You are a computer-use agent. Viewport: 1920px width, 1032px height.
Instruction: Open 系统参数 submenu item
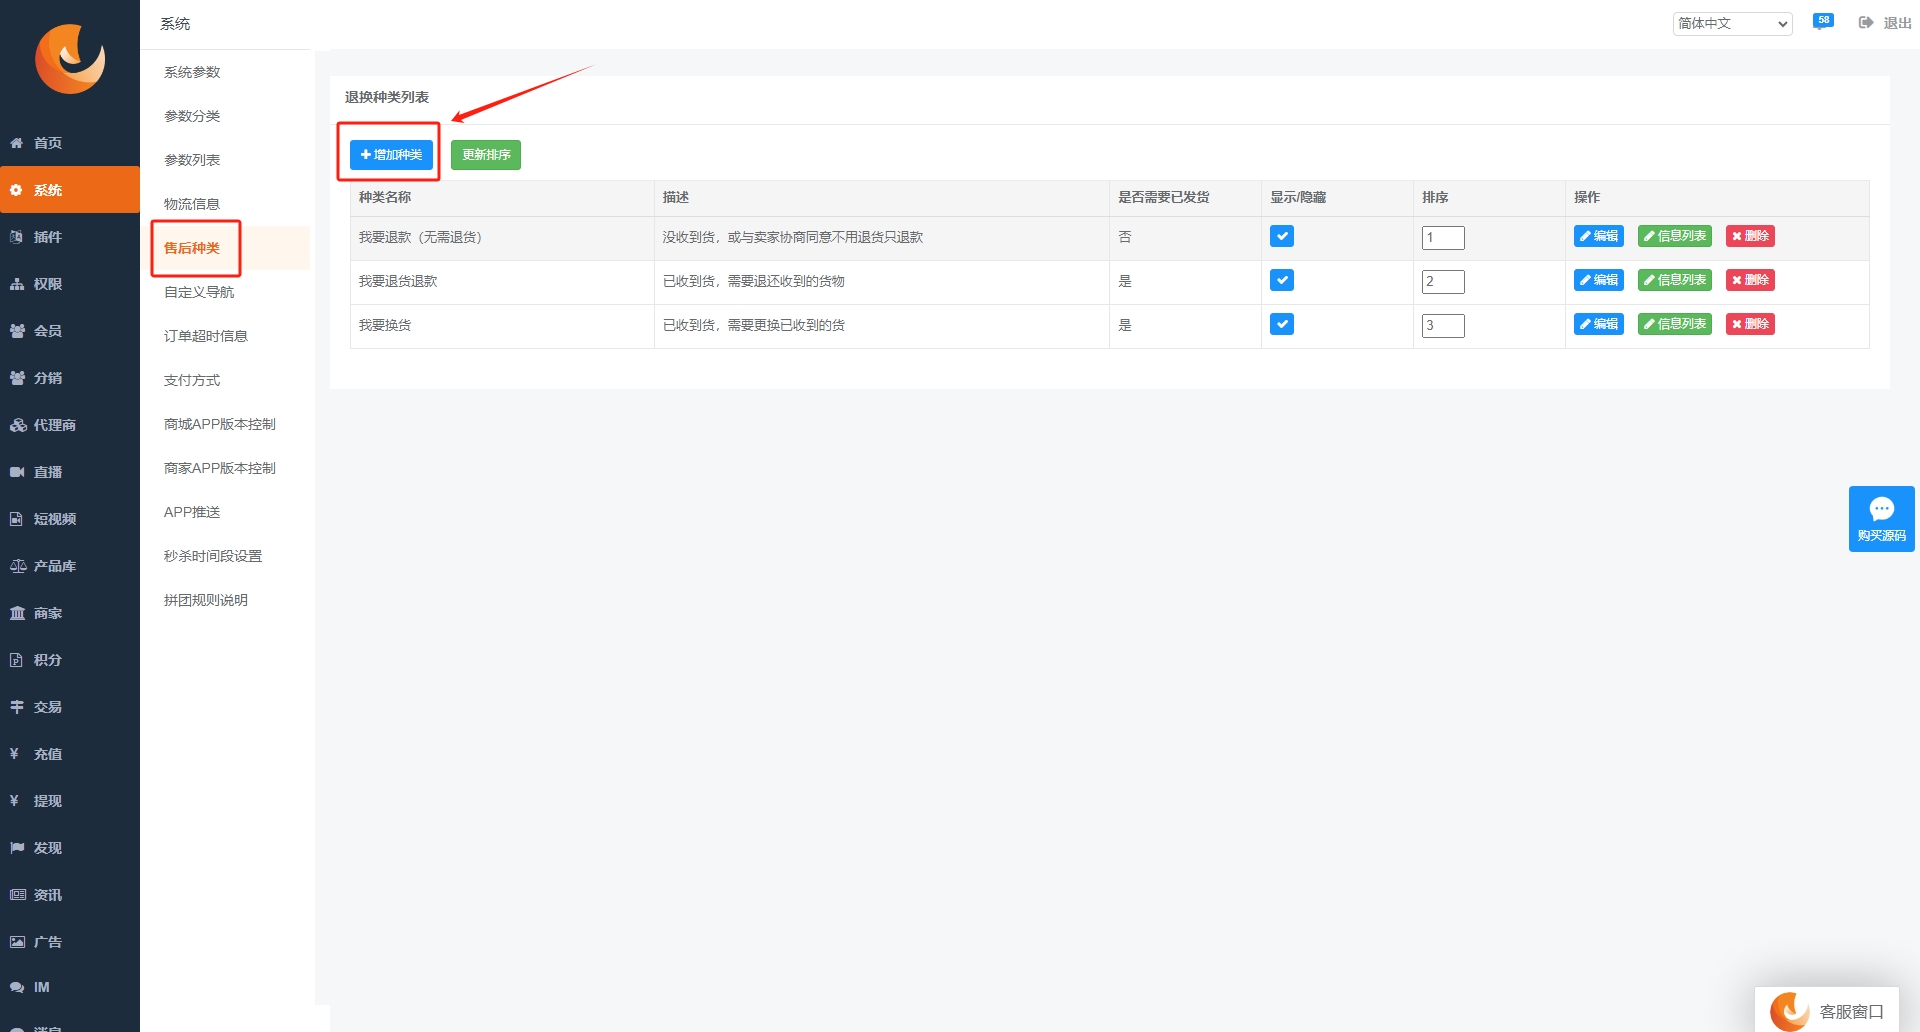[192, 72]
